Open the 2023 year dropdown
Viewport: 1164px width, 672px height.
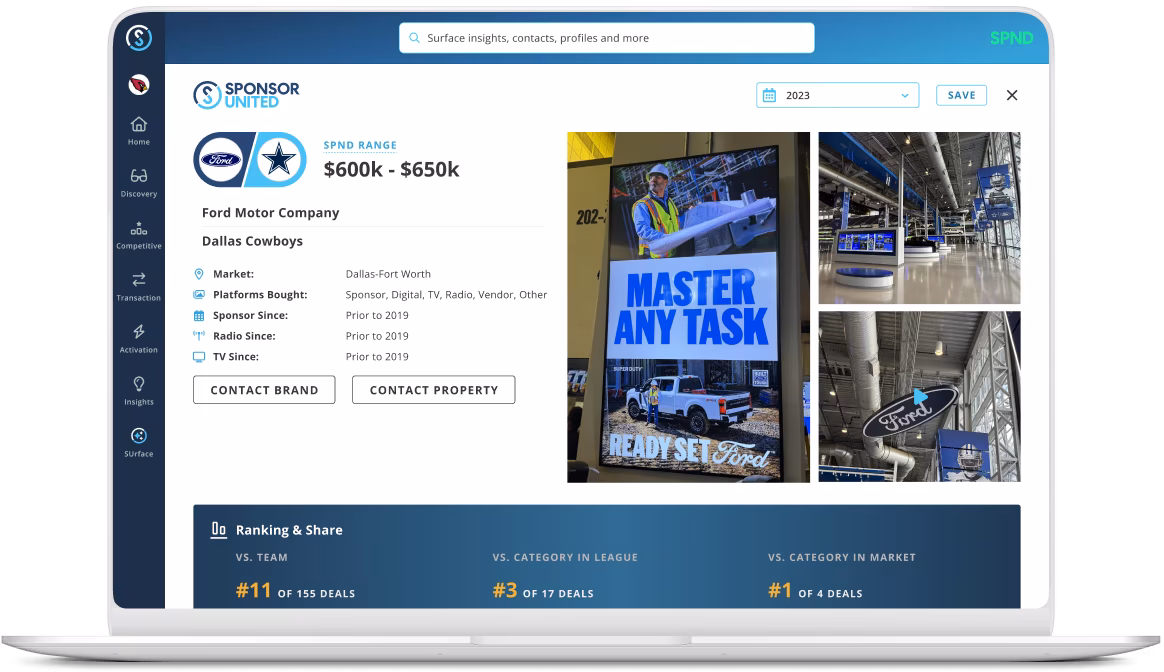click(837, 95)
